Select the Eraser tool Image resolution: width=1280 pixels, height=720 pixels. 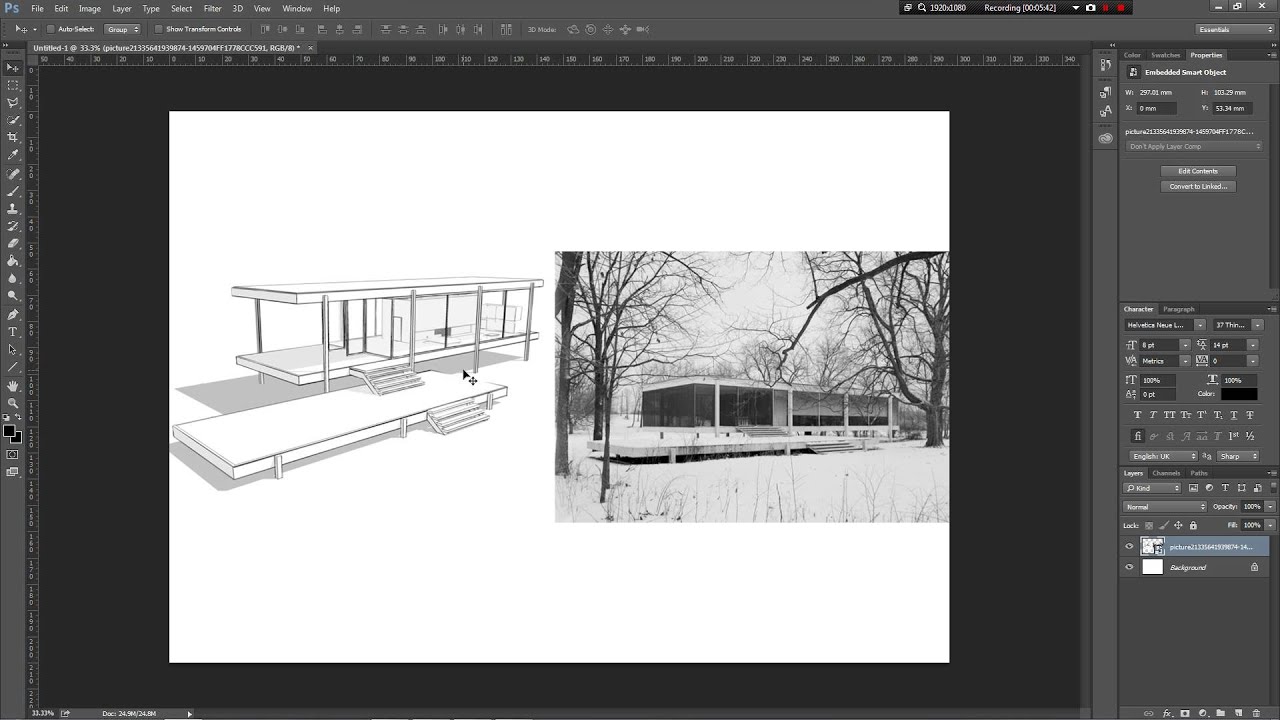pos(13,243)
